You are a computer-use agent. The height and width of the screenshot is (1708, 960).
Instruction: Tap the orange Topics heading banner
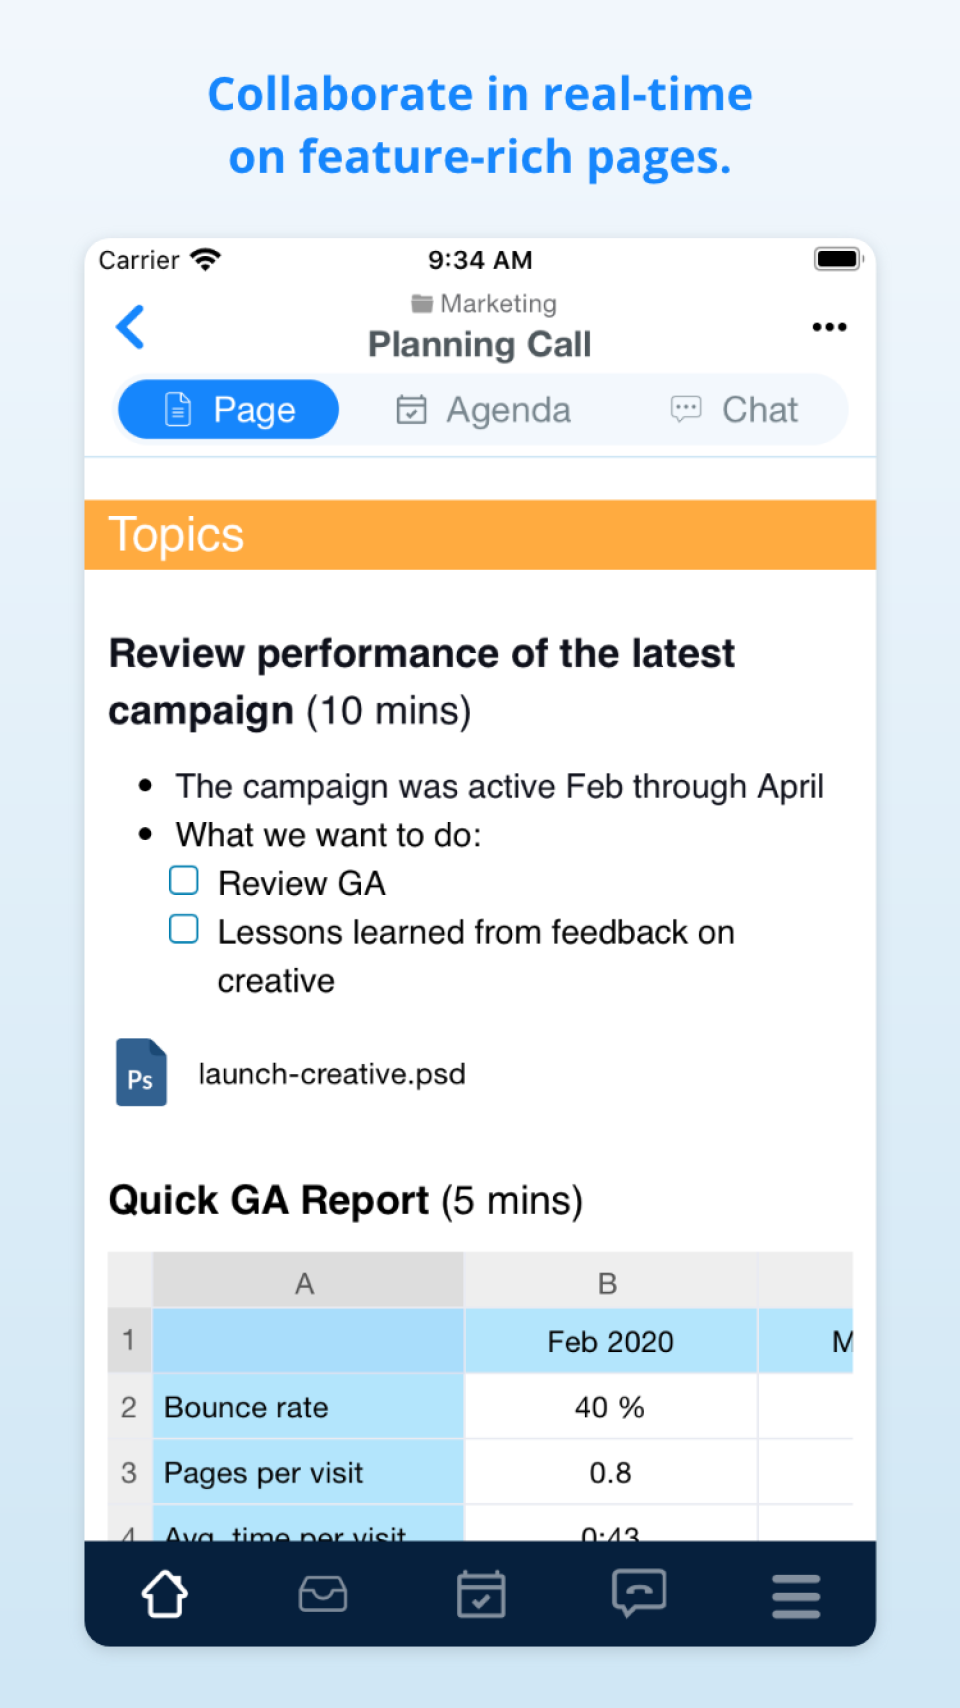[x=480, y=535]
